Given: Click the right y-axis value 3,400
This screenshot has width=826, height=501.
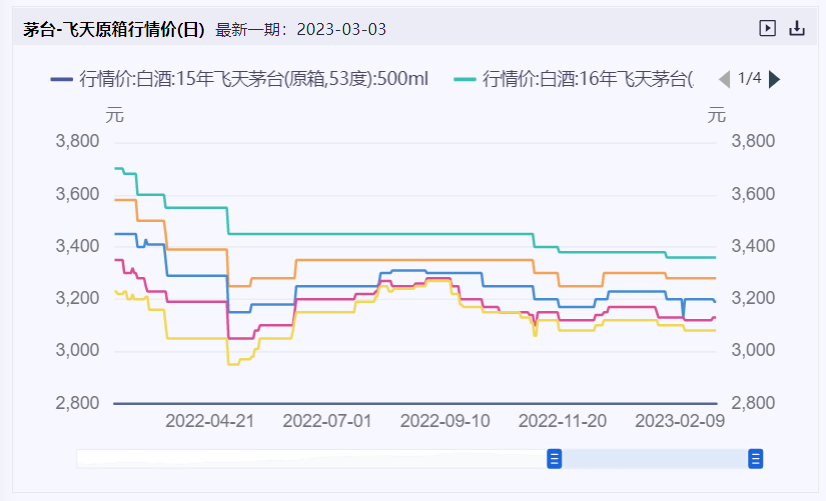Looking at the screenshot, I should [x=753, y=245].
